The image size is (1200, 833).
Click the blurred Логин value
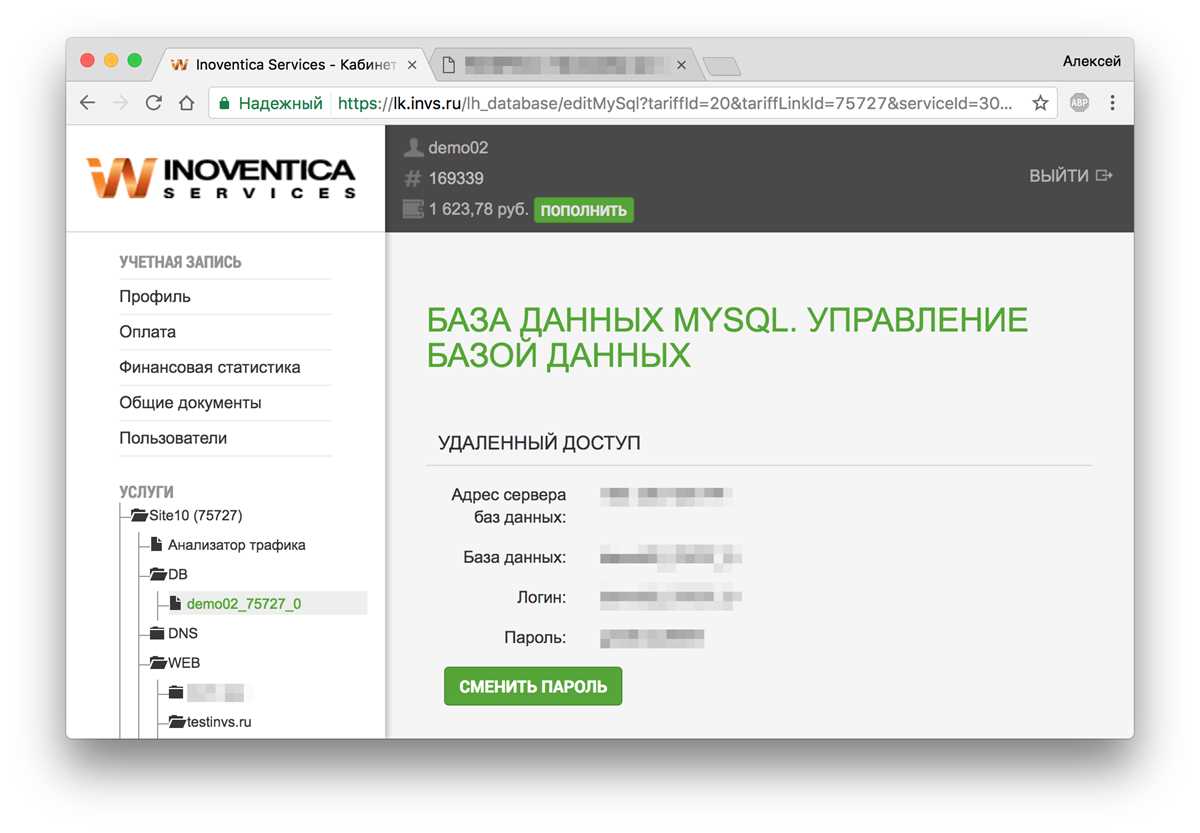click(x=671, y=598)
